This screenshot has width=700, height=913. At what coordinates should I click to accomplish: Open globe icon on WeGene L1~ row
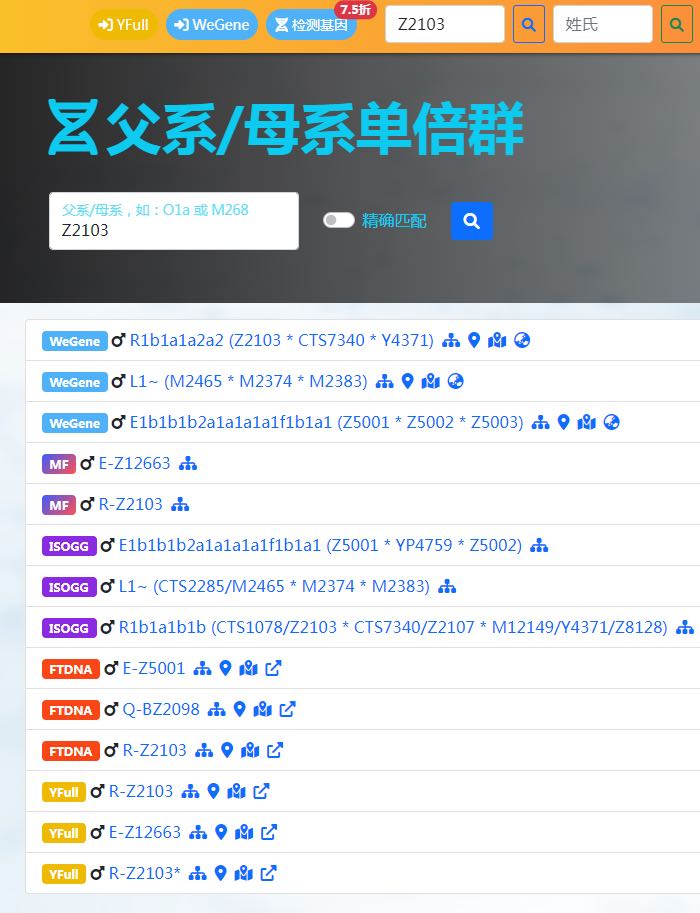click(455, 382)
